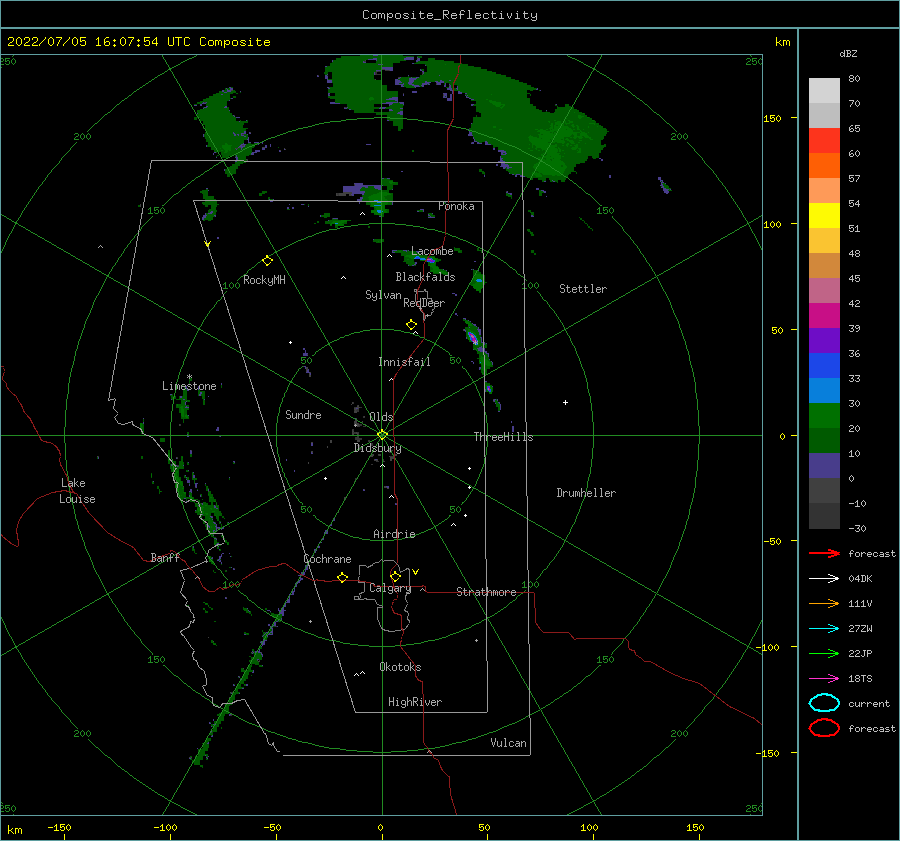Click the Limestone label
The height and width of the screenshot is (841, 900).
pos(189,386)
